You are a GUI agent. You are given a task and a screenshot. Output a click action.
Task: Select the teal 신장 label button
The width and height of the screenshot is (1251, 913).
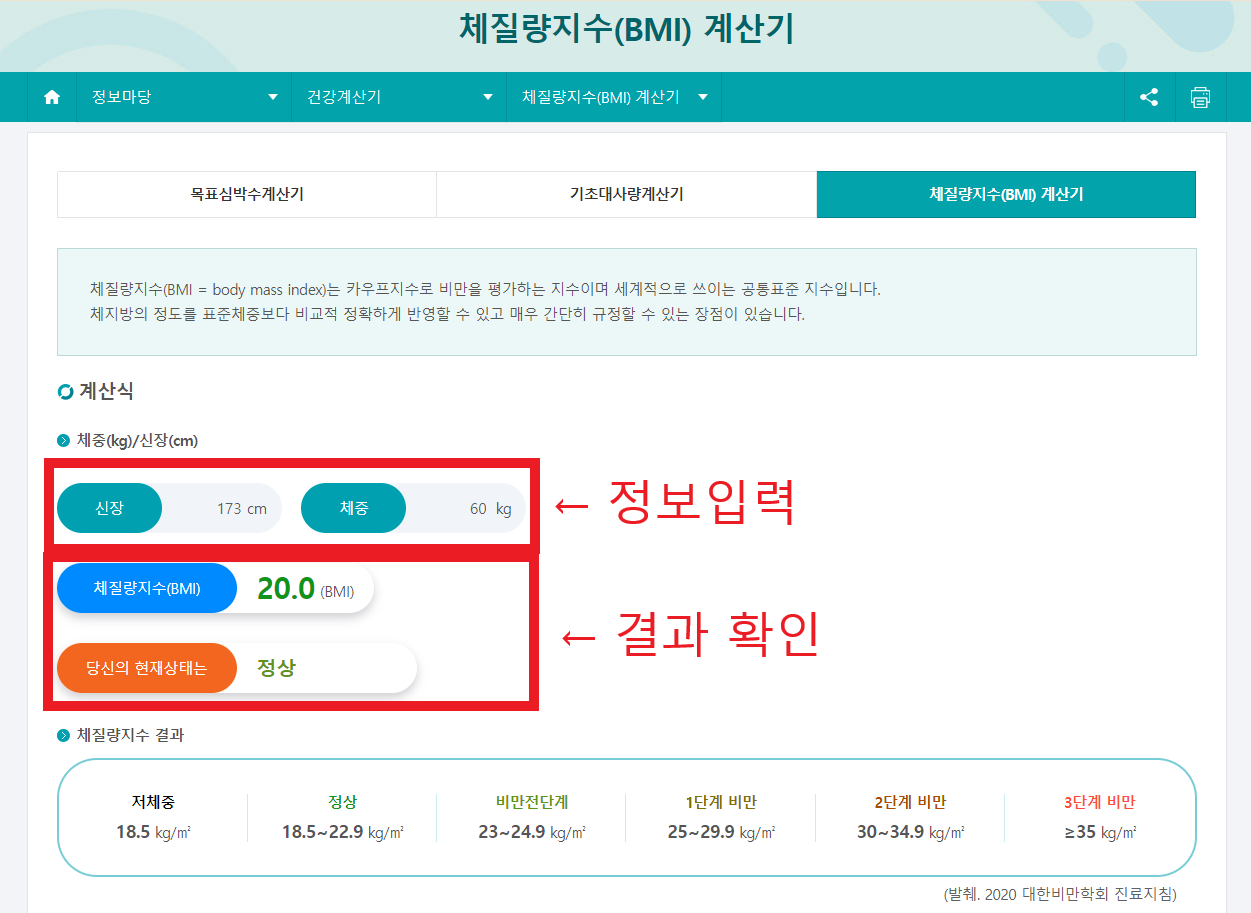coord(109,508)
